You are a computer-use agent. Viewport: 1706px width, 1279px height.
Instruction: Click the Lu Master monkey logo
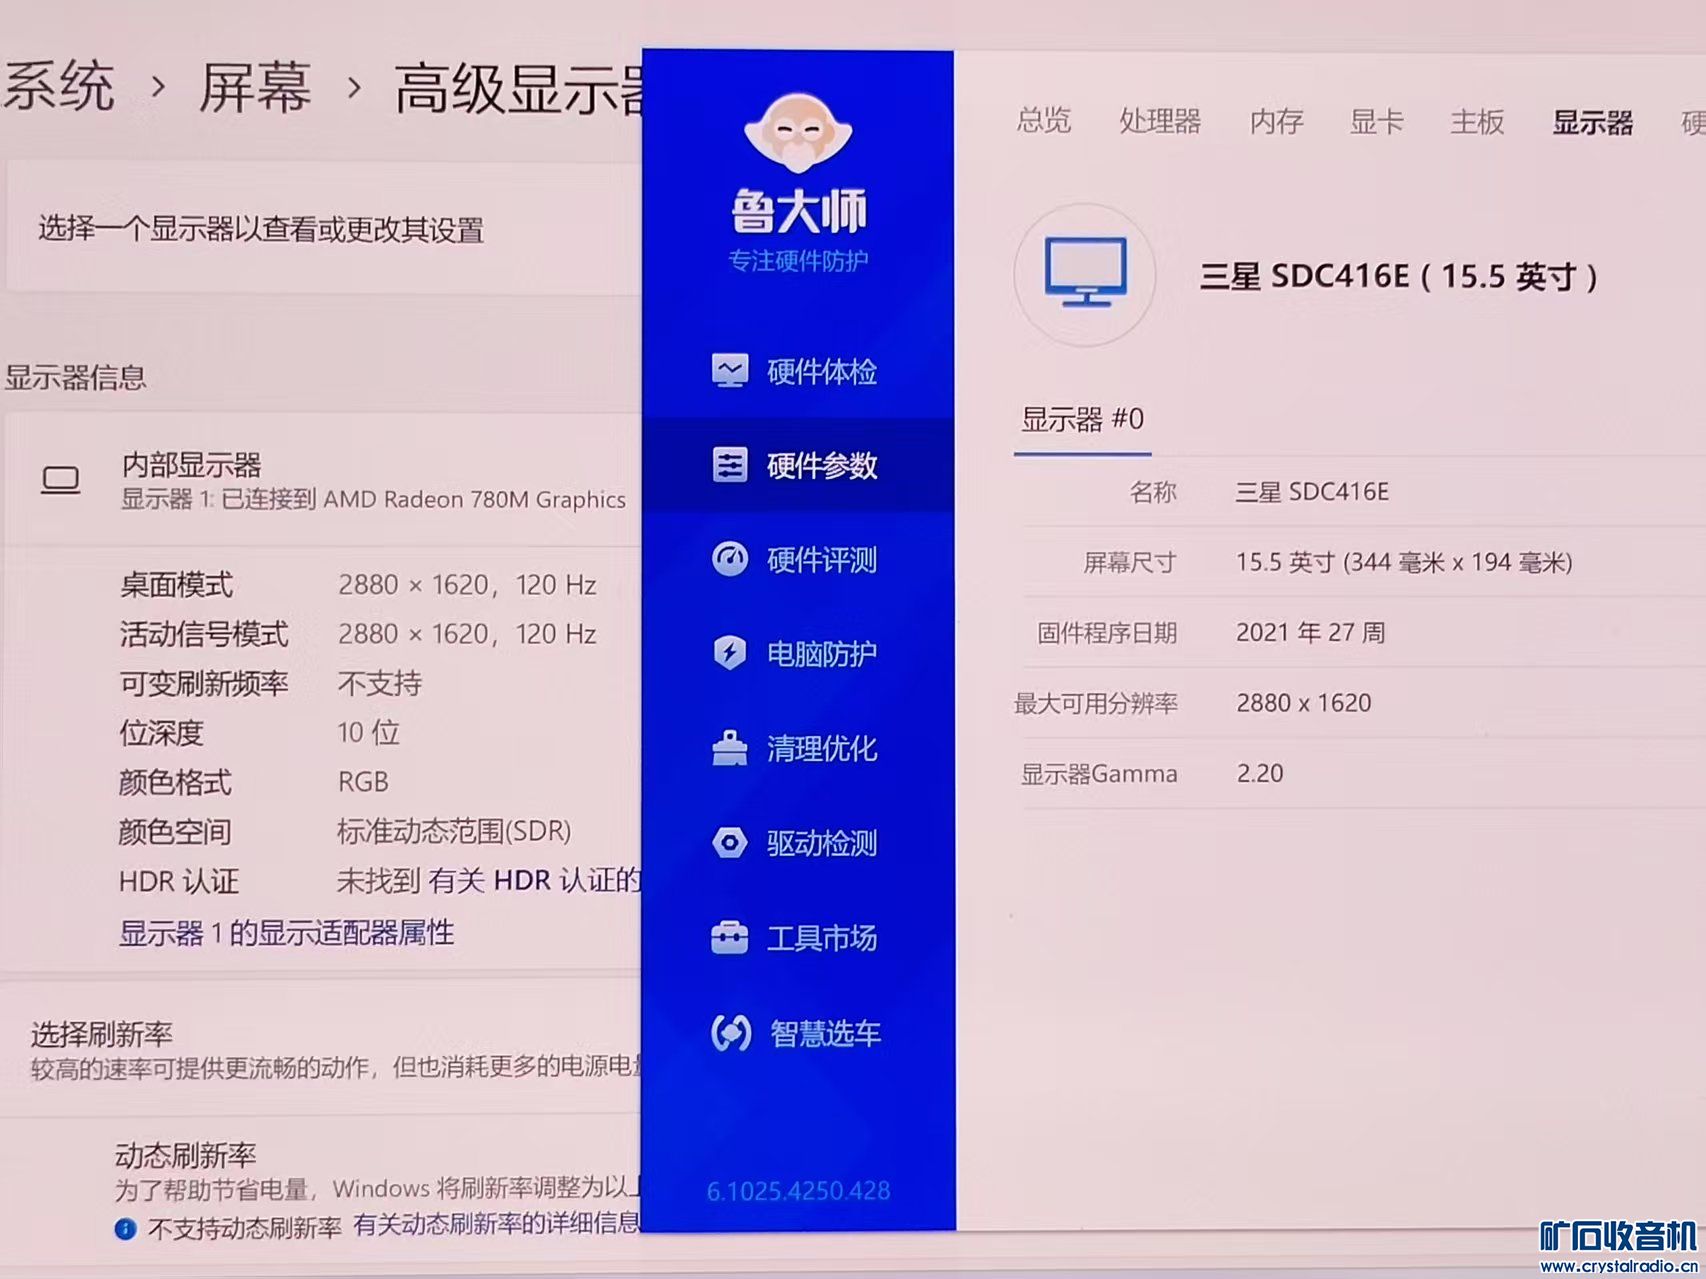(x=798, y=133)
